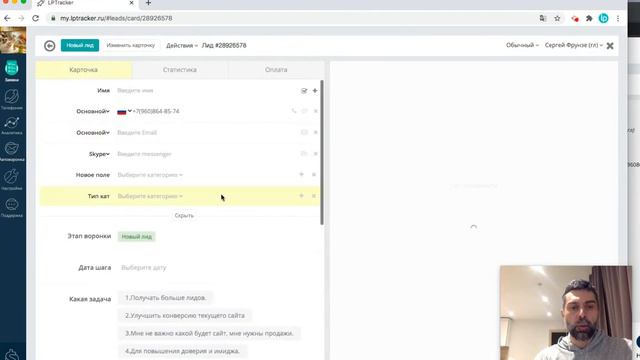Open Настройки section in the sidebar
Image resolution: width=640 pixels, height=360 pixels.
coord(12,180)
